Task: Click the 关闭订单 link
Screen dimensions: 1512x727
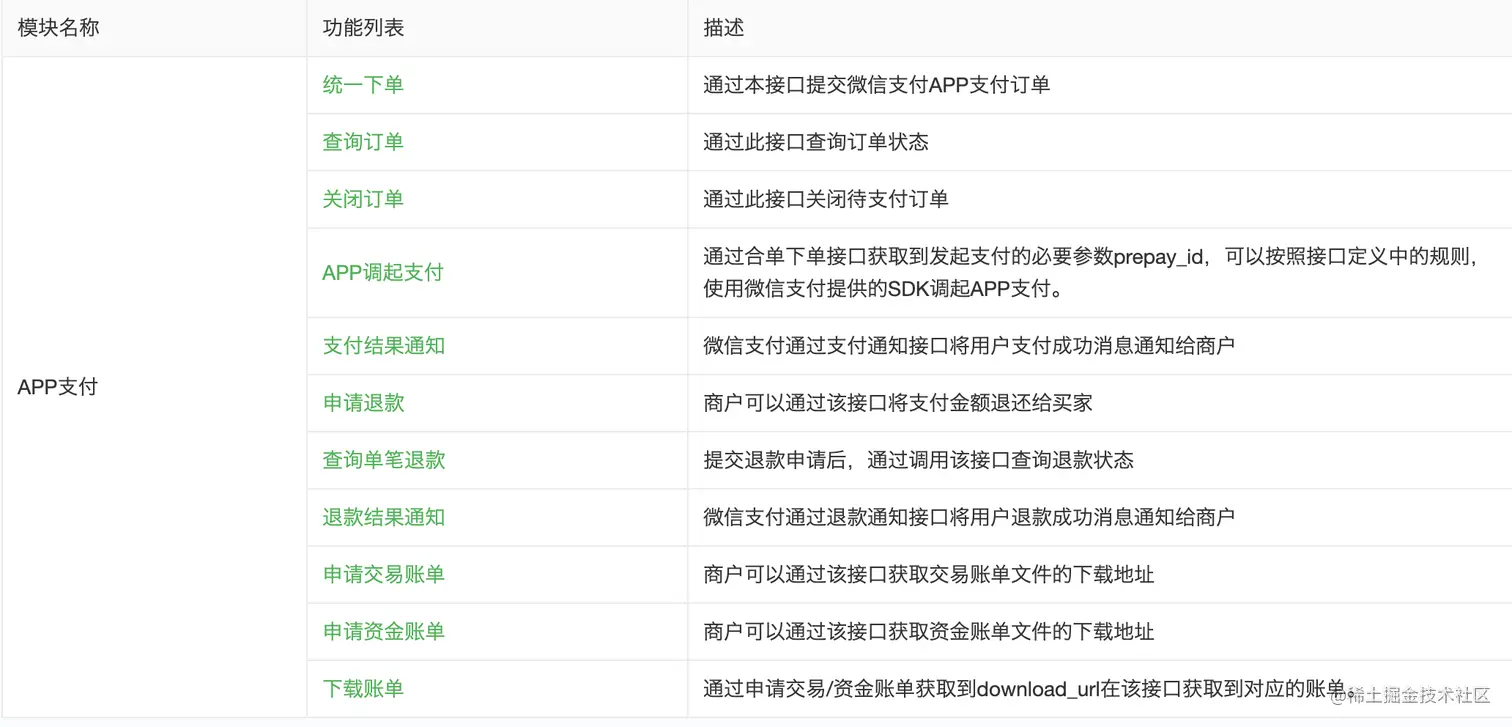Action: pos(363,199)
